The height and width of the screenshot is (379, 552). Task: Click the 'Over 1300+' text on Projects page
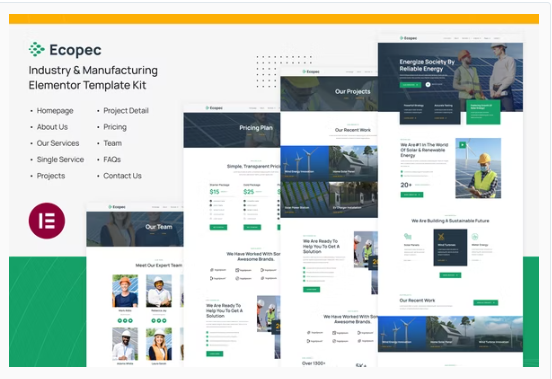[x=314, y=363]
